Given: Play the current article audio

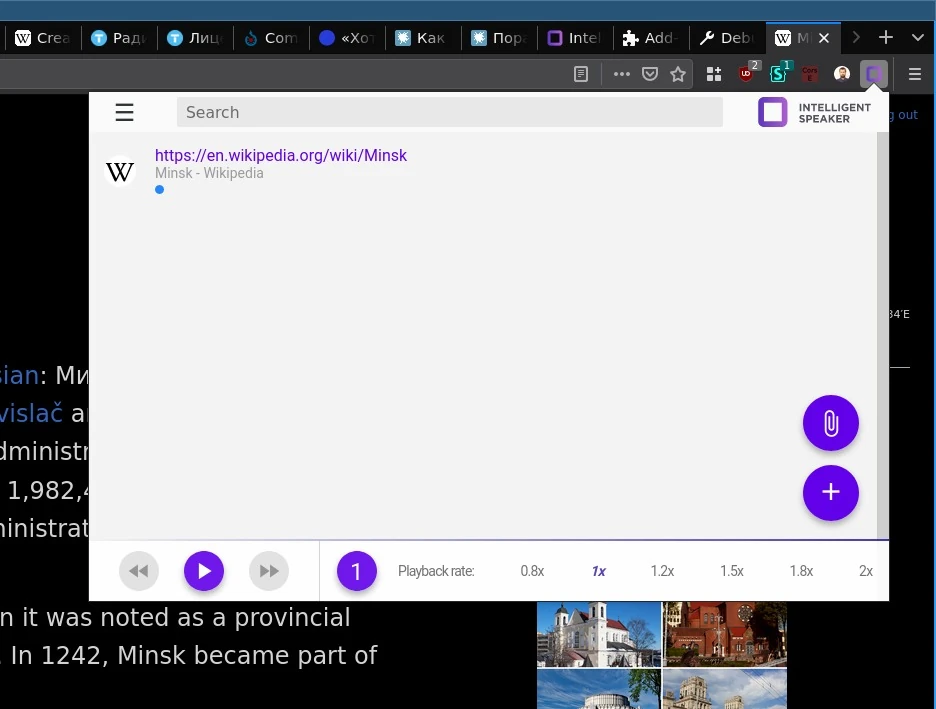Looking at the screenshot, I should [x=204, y=571].
